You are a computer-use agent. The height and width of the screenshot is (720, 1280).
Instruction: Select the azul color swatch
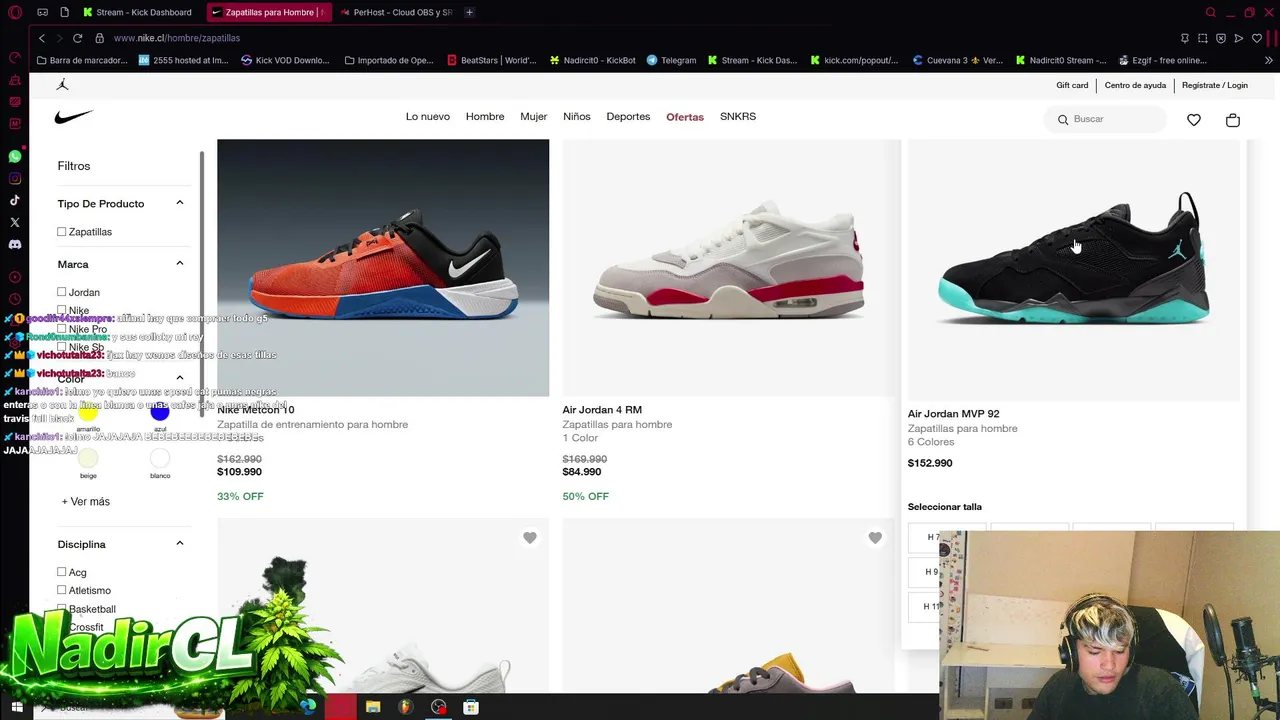pyautogui.click(x=160, y=412)
